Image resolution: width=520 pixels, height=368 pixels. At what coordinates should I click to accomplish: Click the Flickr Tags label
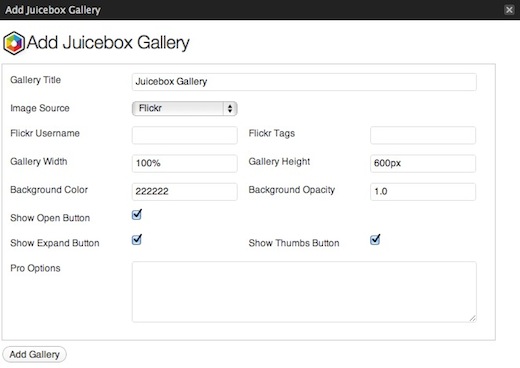point(272,133)
